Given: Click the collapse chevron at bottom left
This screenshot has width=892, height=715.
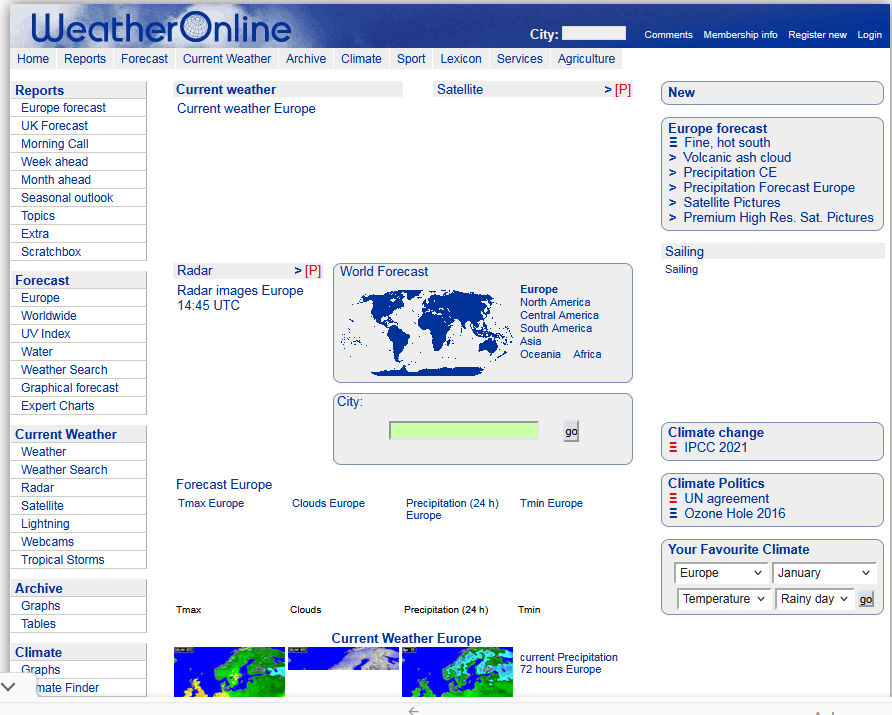Looking at the screenshot, I should 9,687.
